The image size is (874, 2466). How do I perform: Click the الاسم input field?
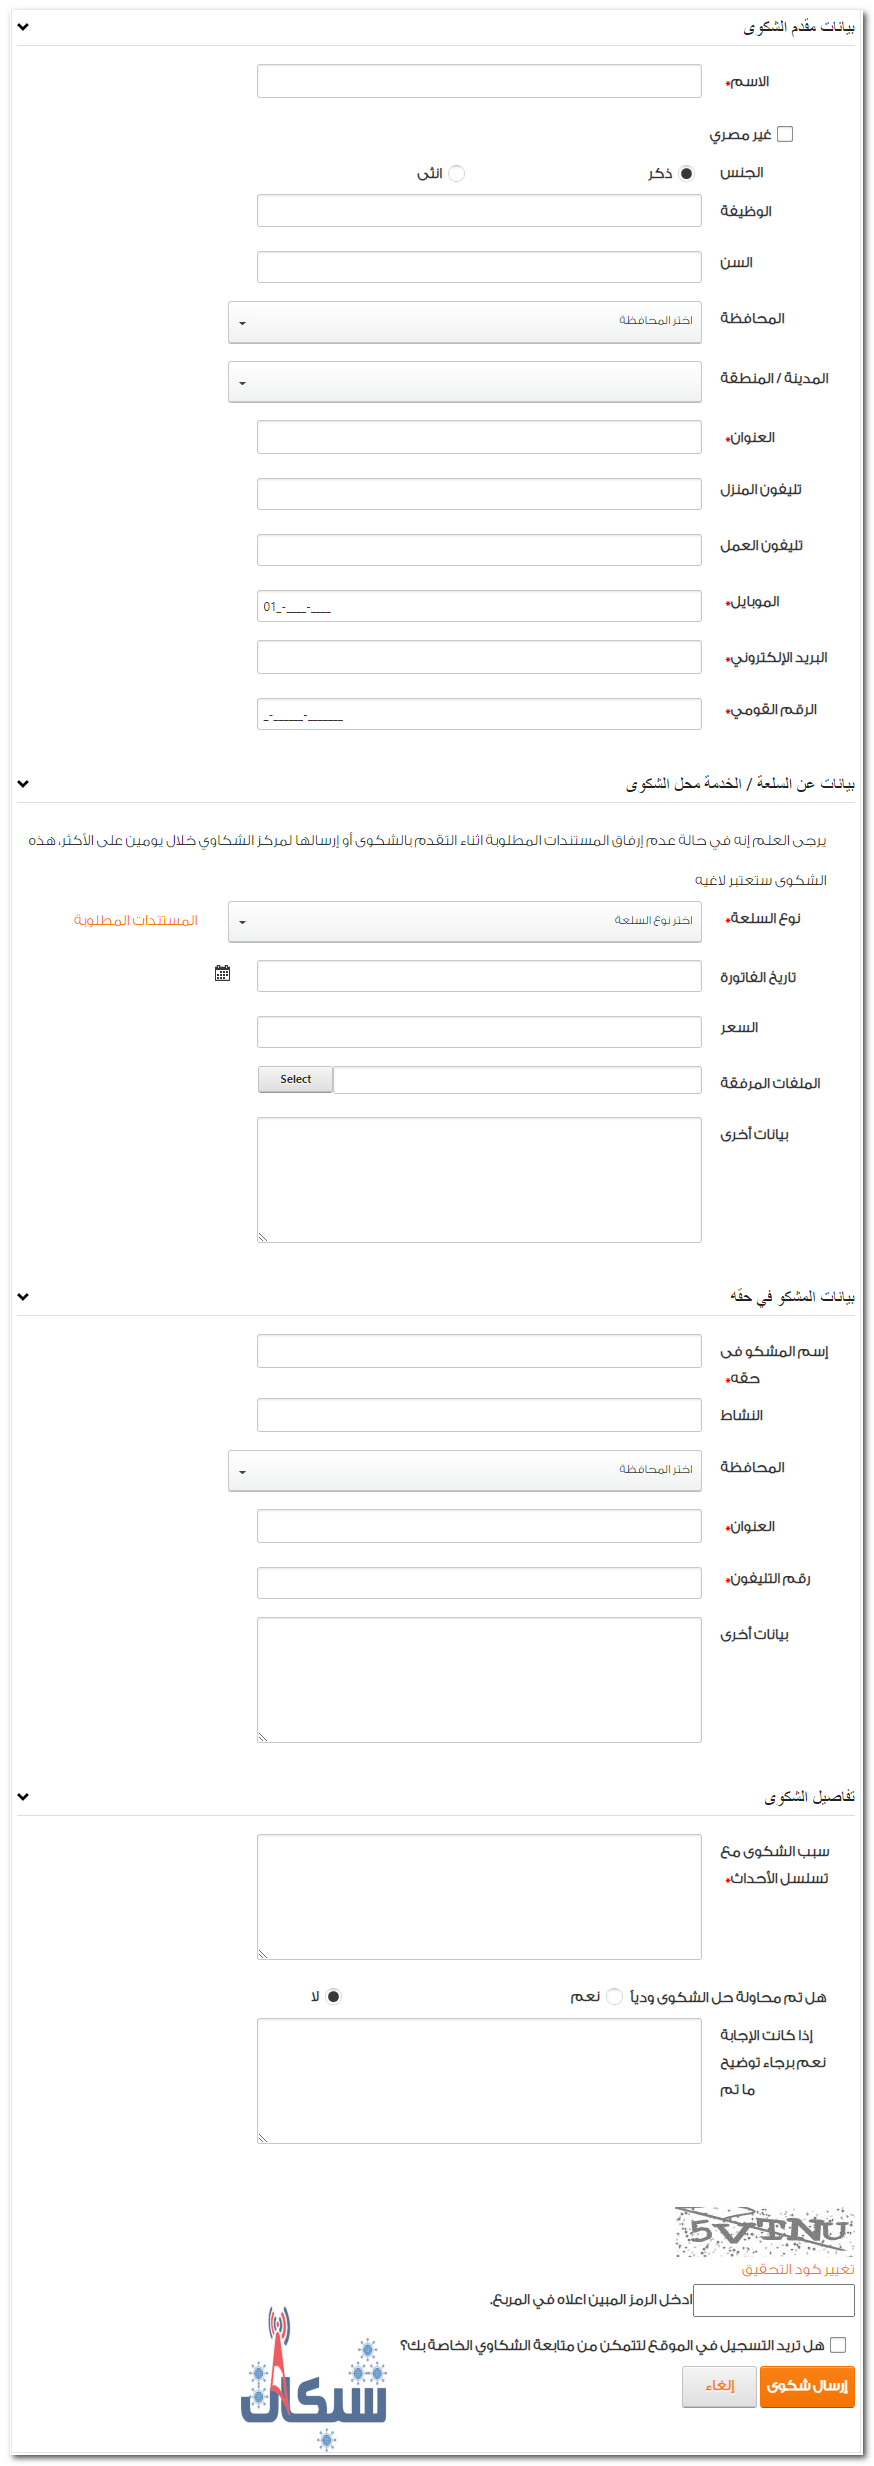click(478, 81)
